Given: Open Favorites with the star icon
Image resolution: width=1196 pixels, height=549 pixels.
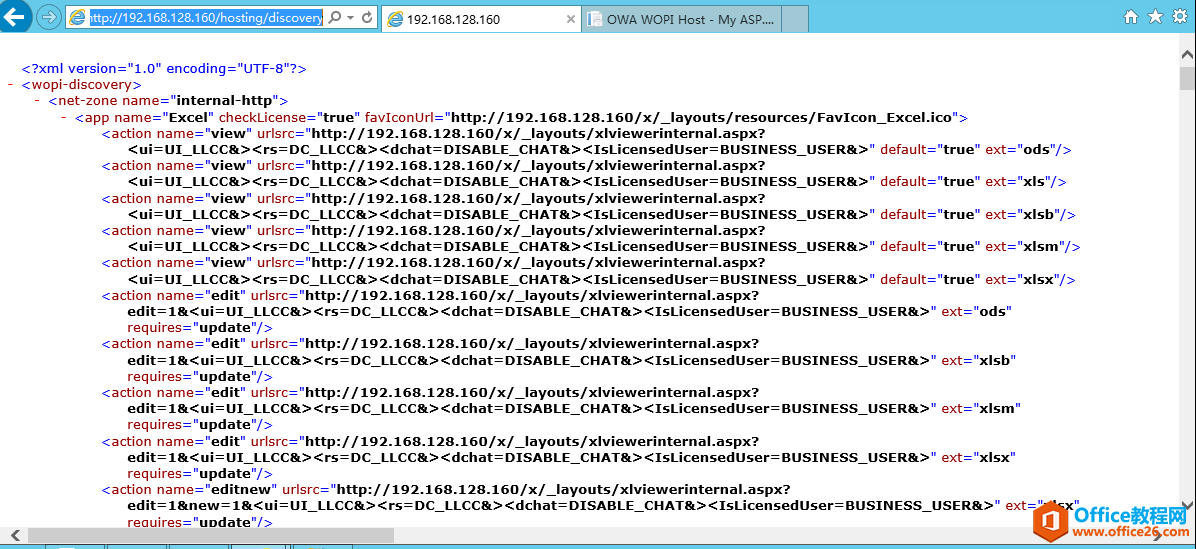Looking at the screenshot, I should (x=1156, y=16).
